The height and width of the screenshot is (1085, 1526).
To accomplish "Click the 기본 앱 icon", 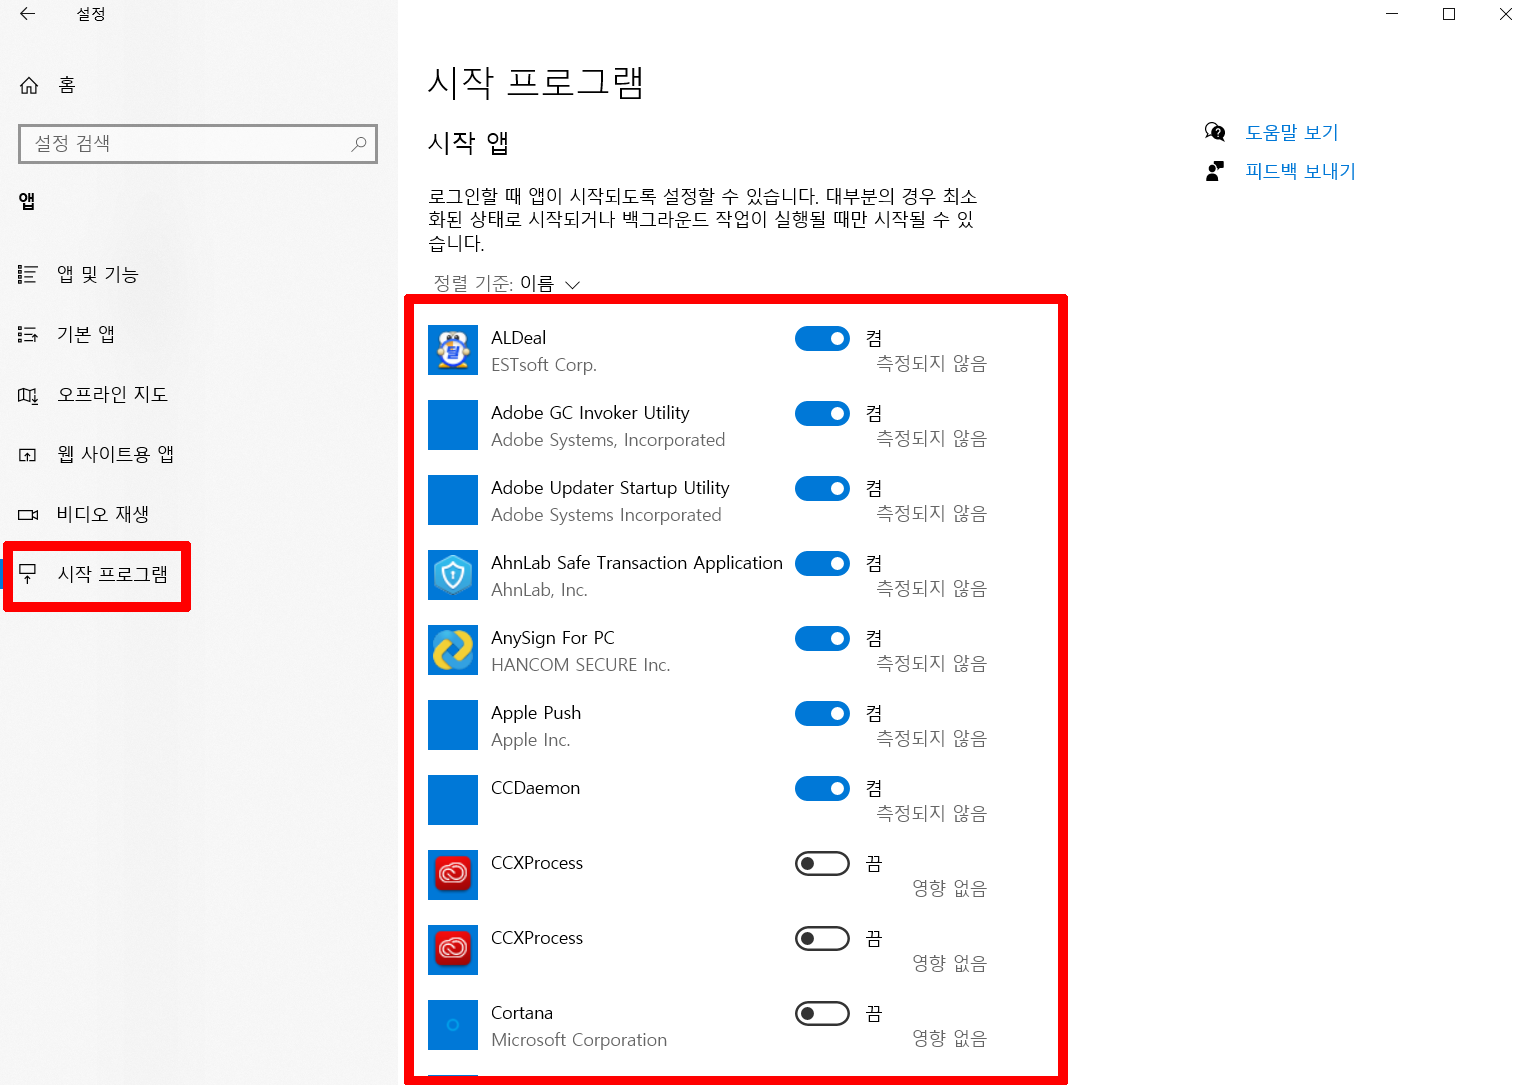I will [28, 334].
